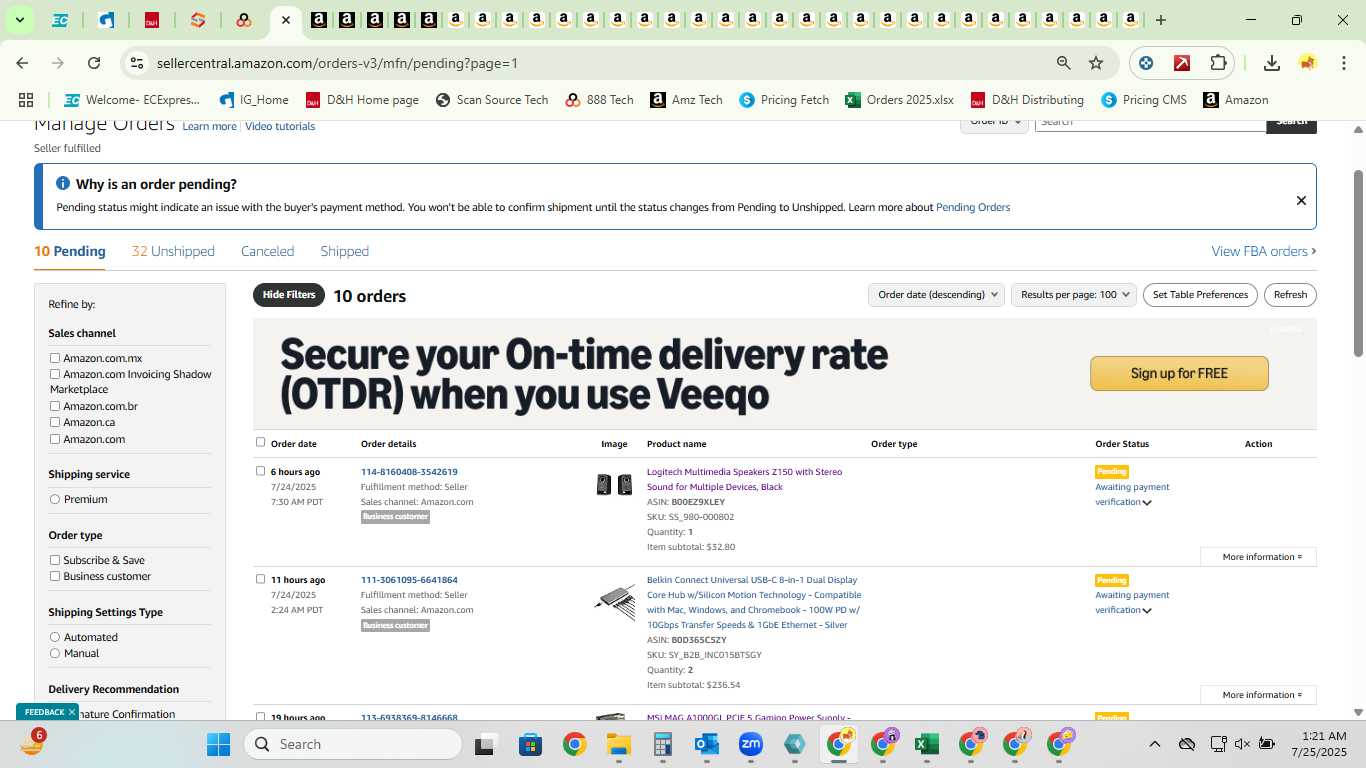Click Sign up for FREE Veeqo button
1366x768 pixels.
pyautogui.click(x=1179, y=373)
